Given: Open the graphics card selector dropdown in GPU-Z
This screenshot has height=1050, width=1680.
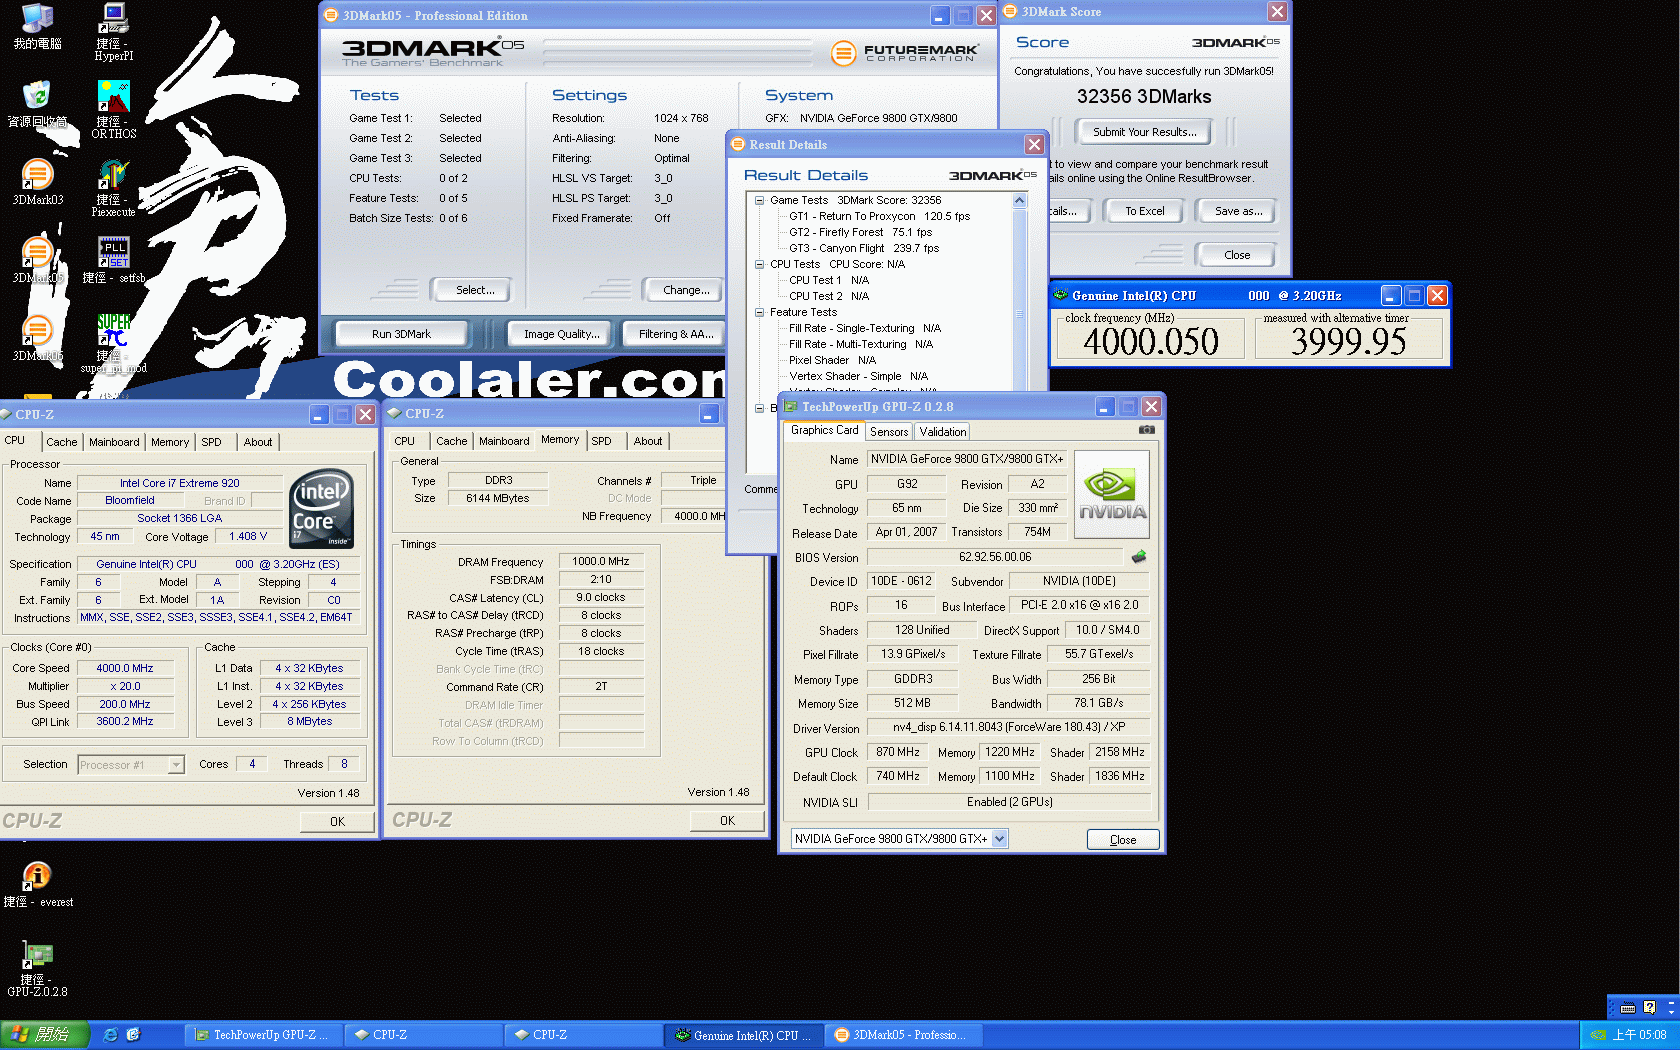Looking at the screenshot, I should [x=999, y=839].
